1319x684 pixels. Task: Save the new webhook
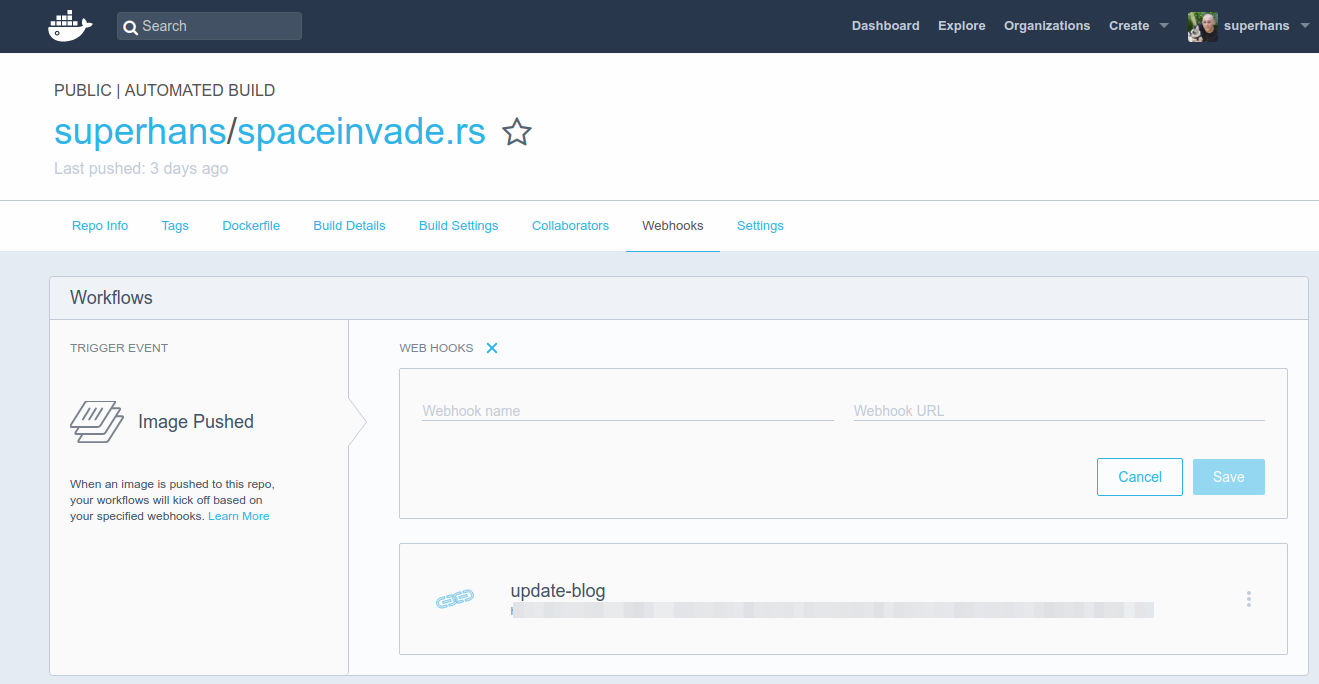pos(1229,477)
